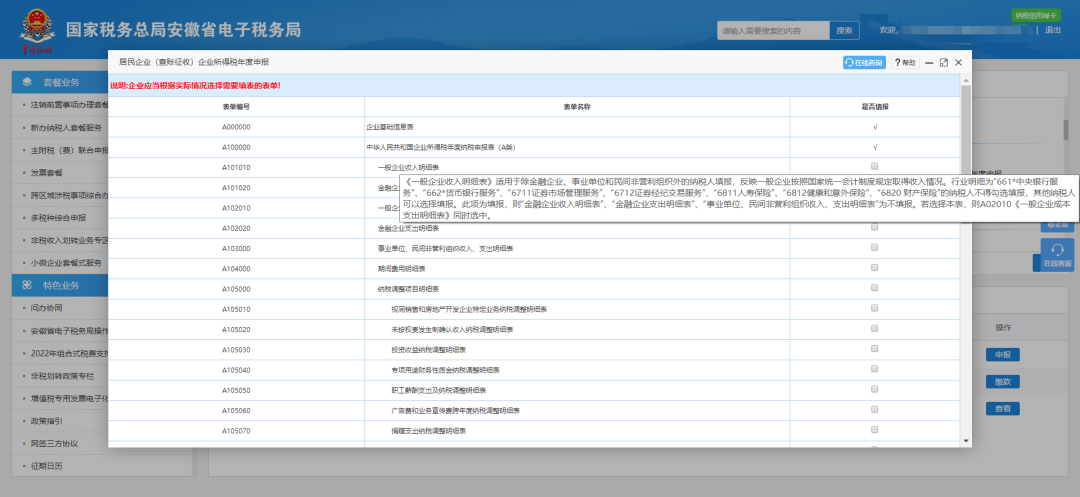The width and height of the screenshot is (1080, 497).
Task: Open 在线咨询 online consultation in dialog header
Action: [x=864, y=63]
